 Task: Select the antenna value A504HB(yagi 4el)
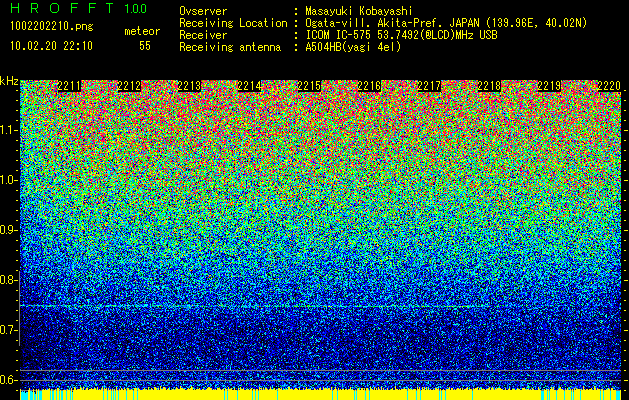353,47
